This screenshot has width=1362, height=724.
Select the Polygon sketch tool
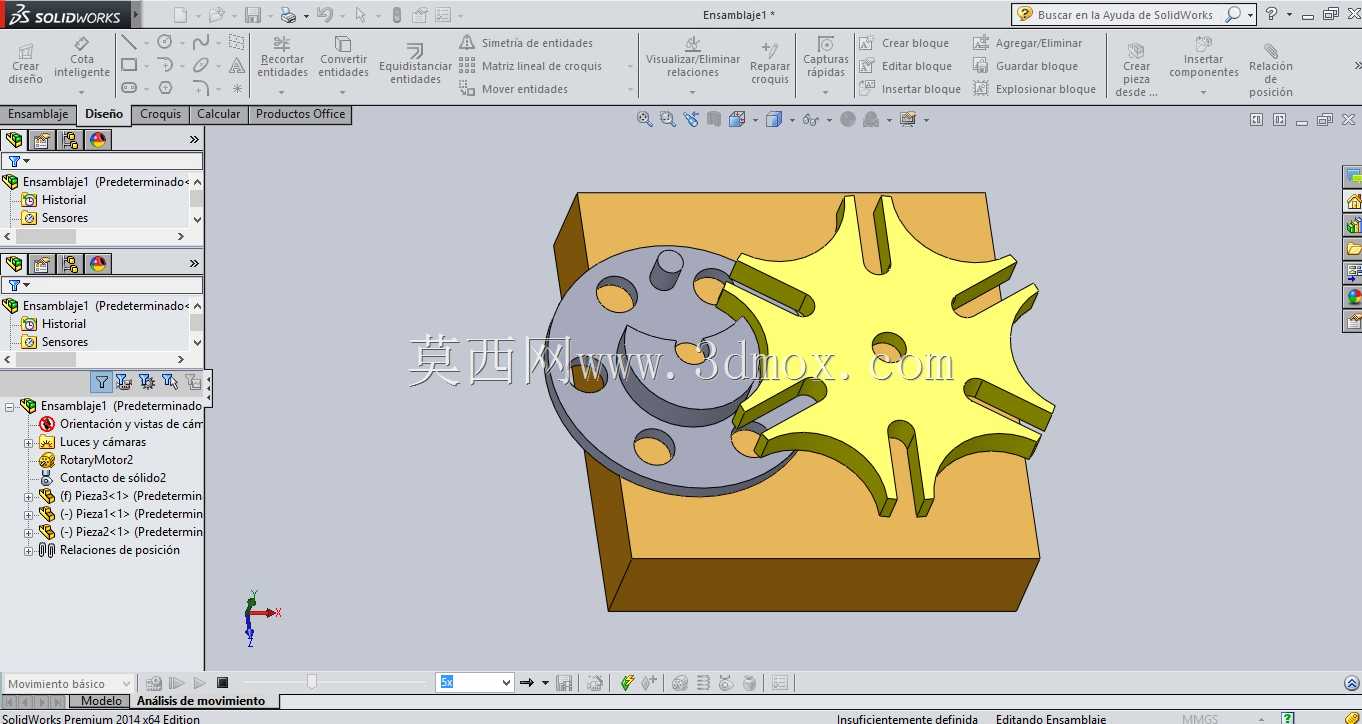pos(165,88)
